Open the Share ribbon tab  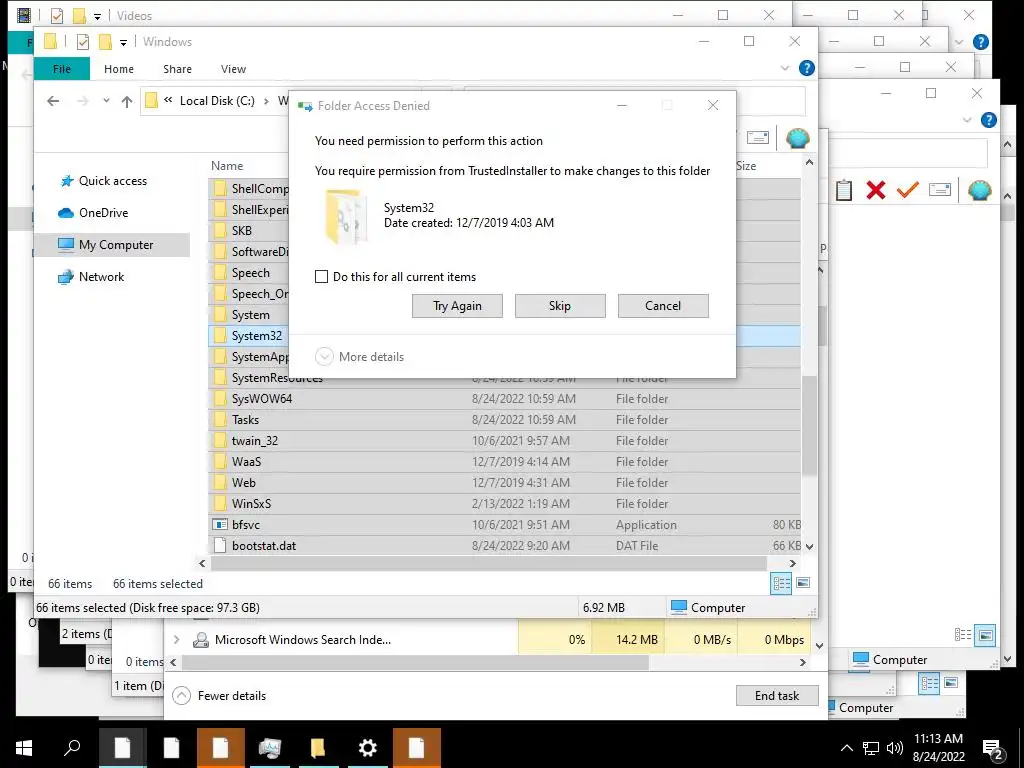pos(178,69)
